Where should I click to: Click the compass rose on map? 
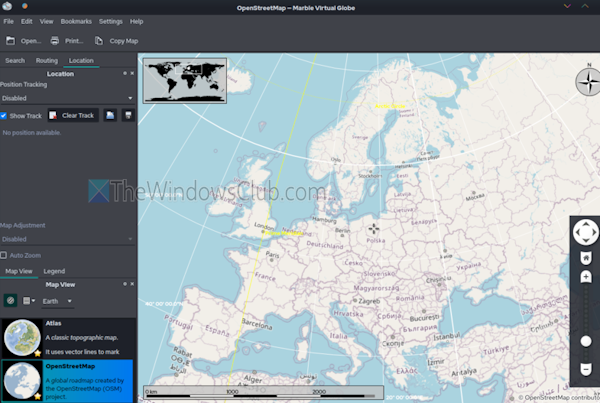click(x=589, y=81)
